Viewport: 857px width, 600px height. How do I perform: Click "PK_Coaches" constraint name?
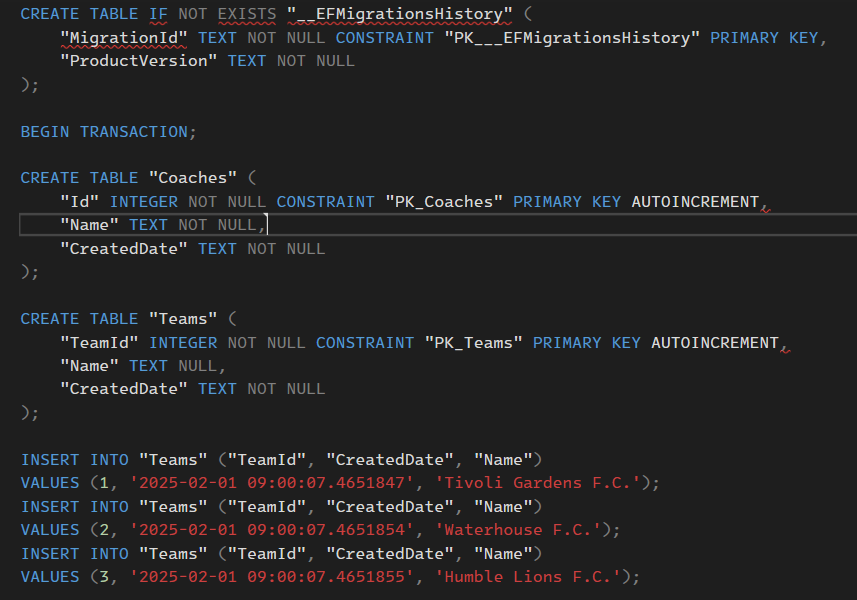coord(444,202)
